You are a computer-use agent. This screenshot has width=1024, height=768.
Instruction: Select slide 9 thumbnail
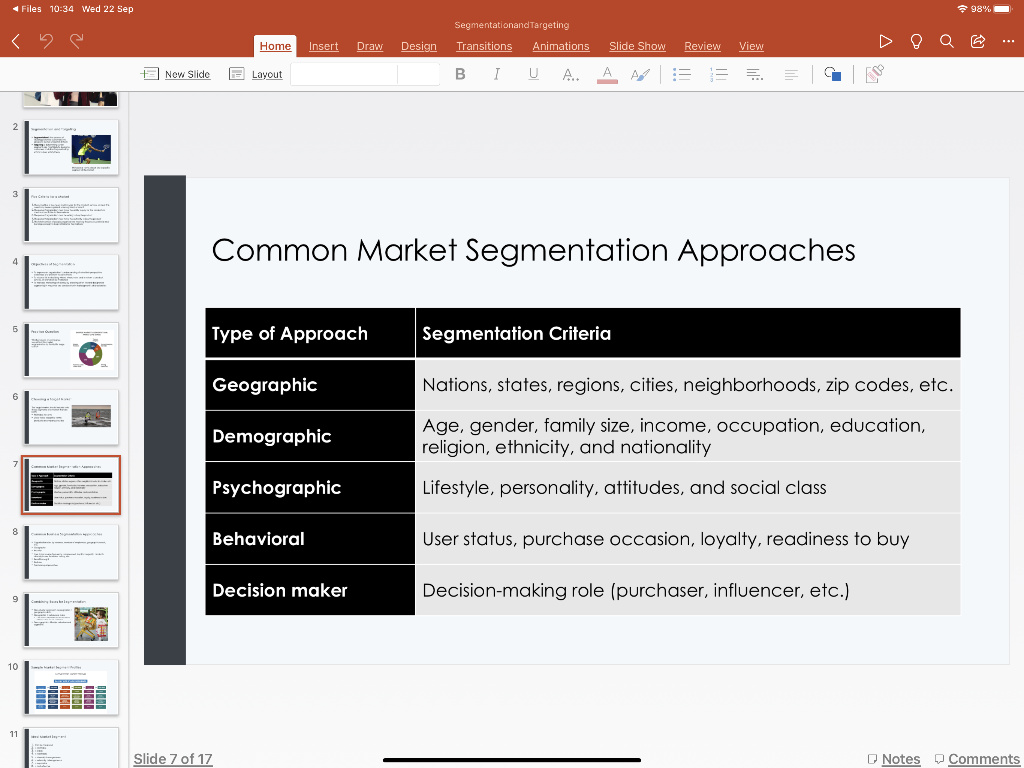pyautogui.click(x=71, y=620)
